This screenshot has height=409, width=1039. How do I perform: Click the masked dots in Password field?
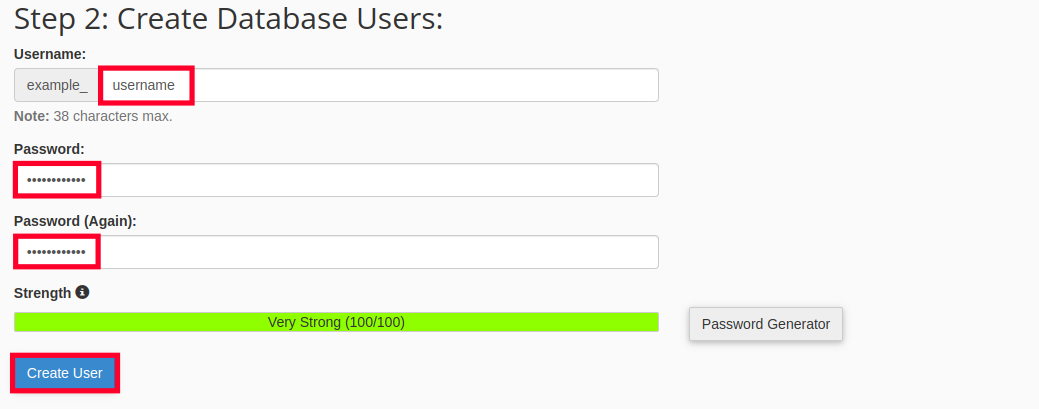point(56,180)
